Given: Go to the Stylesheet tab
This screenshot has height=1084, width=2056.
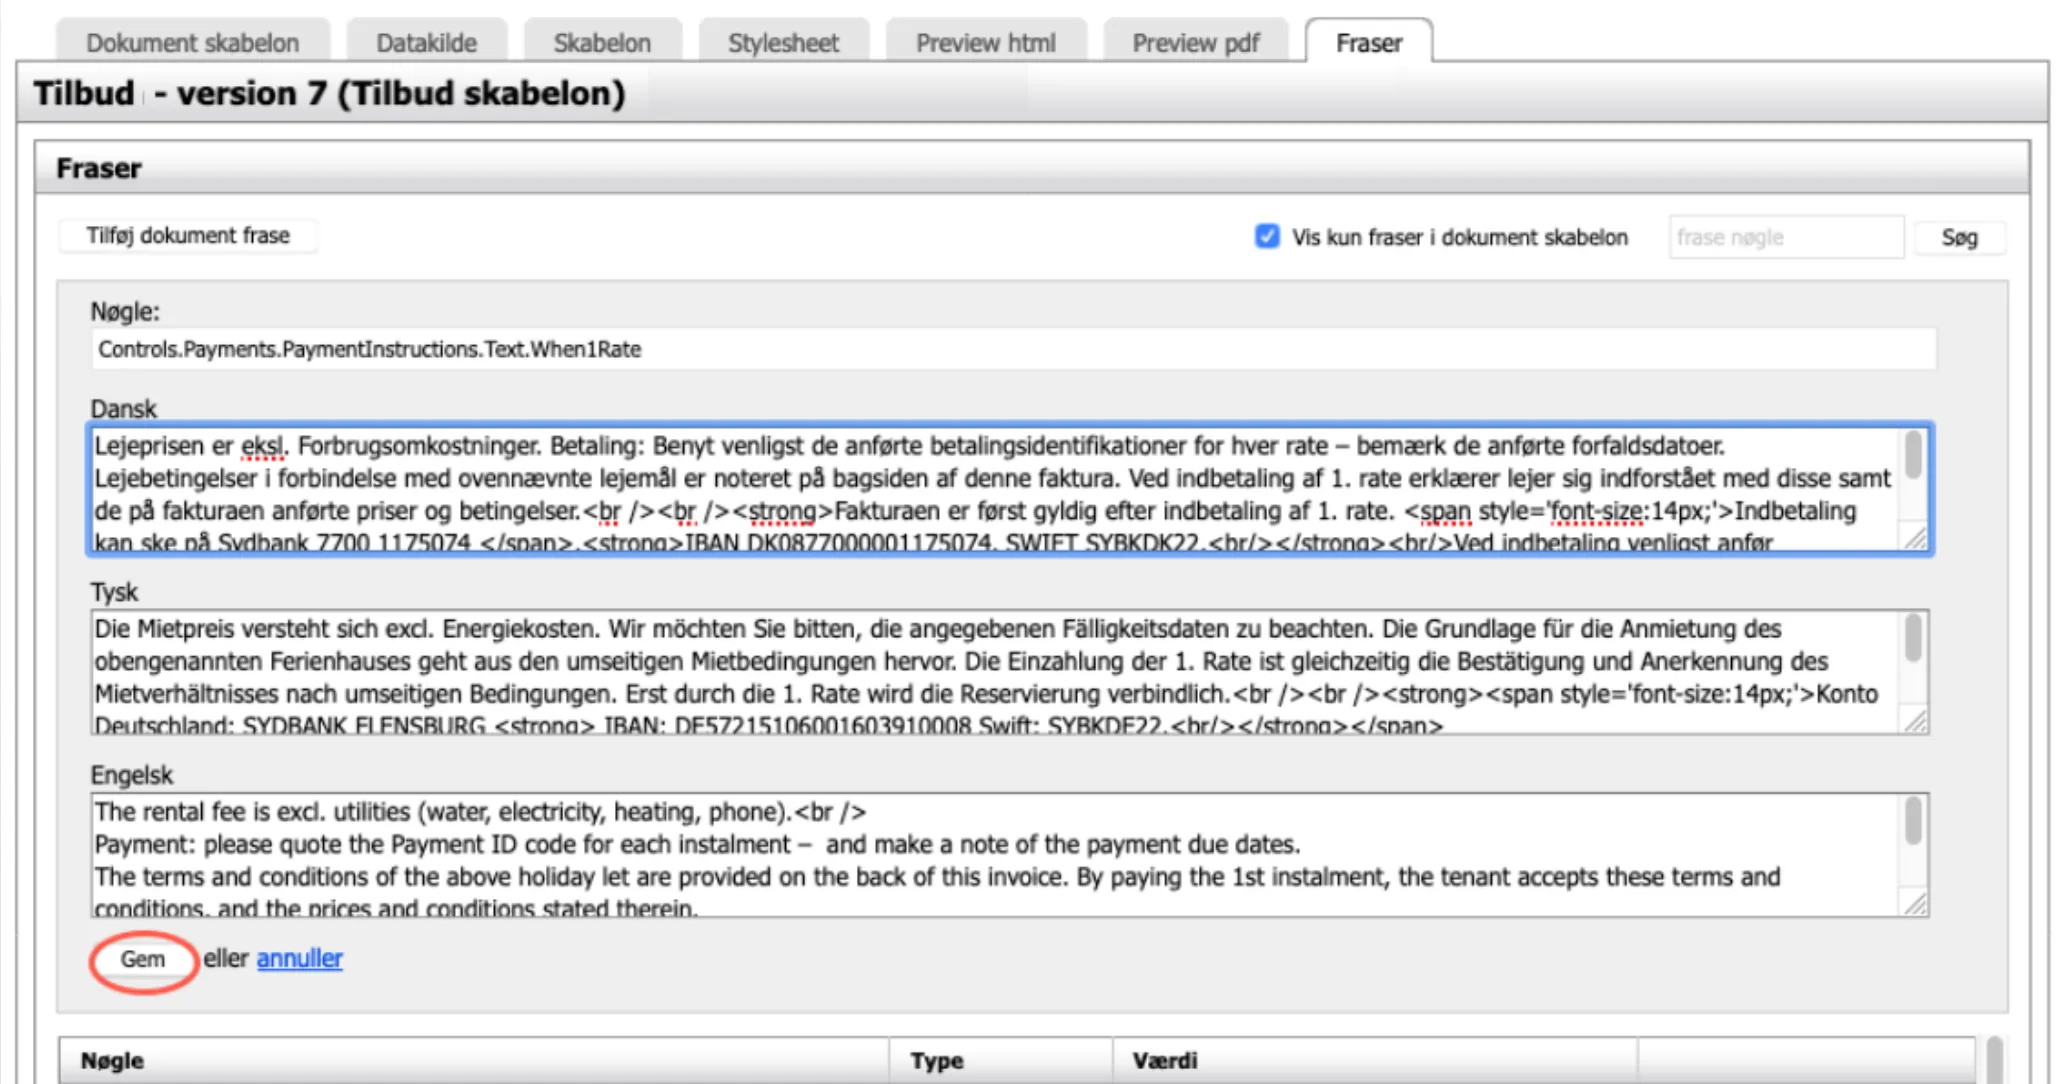Looking at the screenshot, I should tap(783, 43).
